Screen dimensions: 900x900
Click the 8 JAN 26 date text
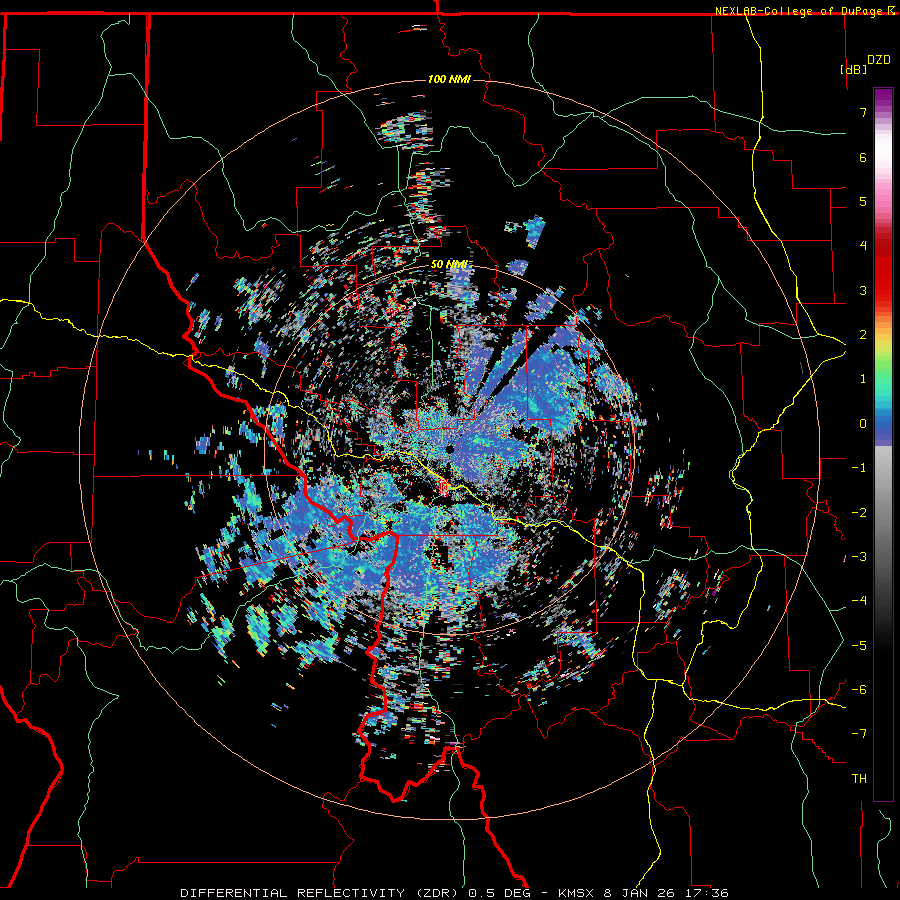click(x=639, y=893)
